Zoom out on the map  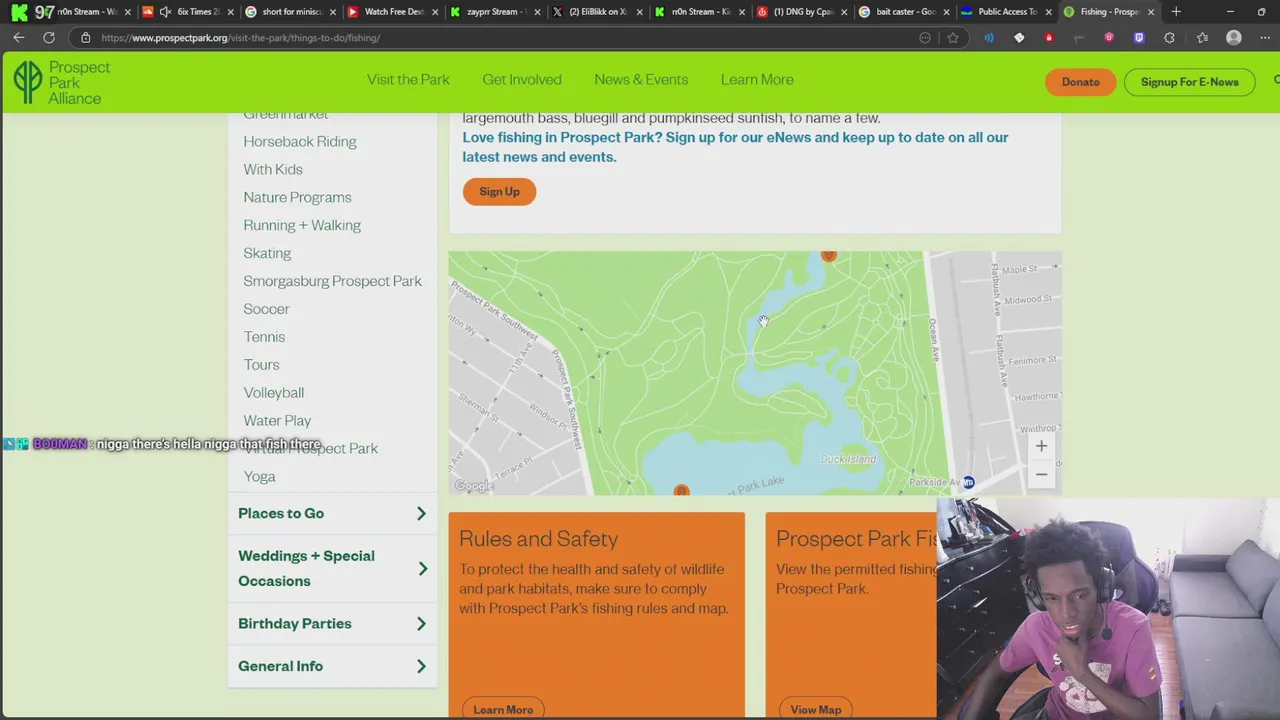click(1041, 474)
